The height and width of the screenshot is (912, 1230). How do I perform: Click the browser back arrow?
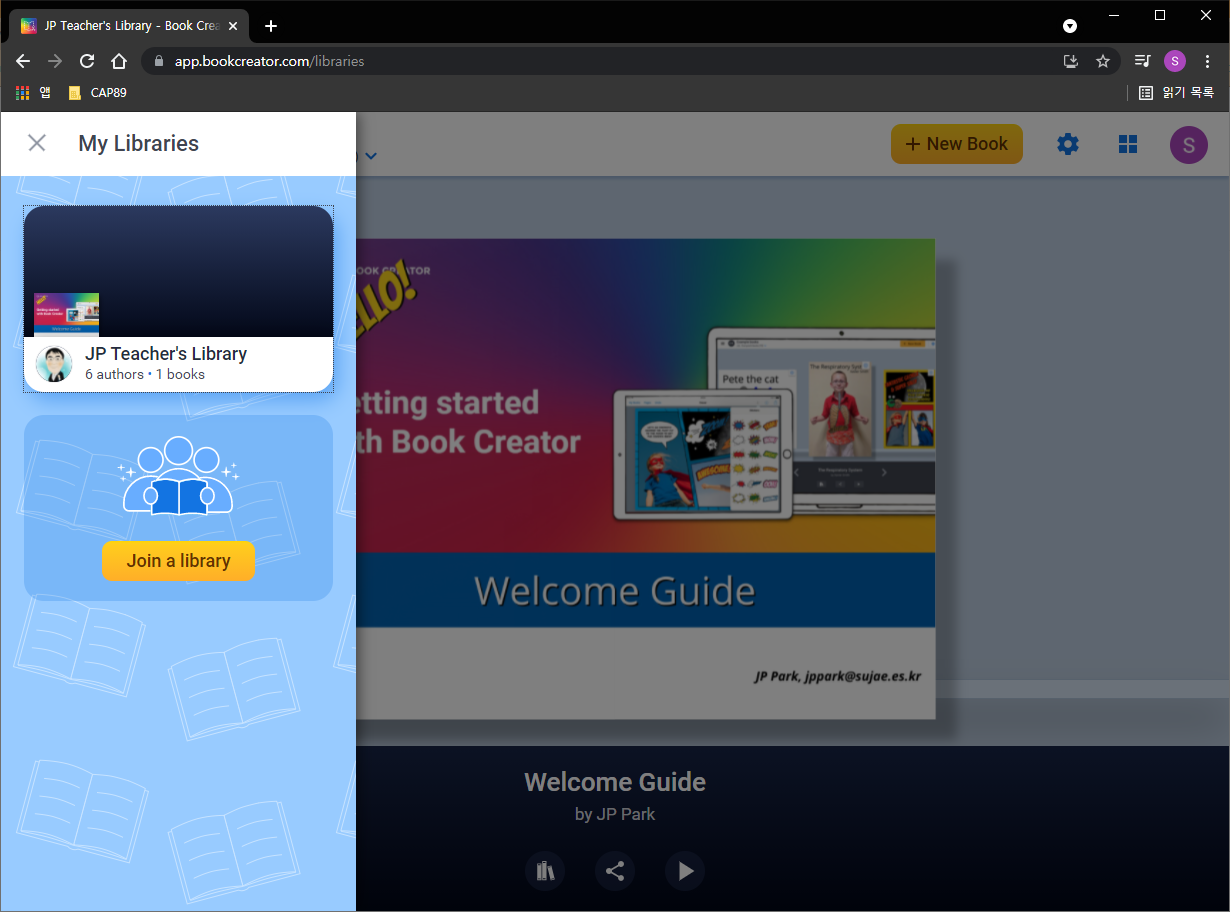[23, 61]
